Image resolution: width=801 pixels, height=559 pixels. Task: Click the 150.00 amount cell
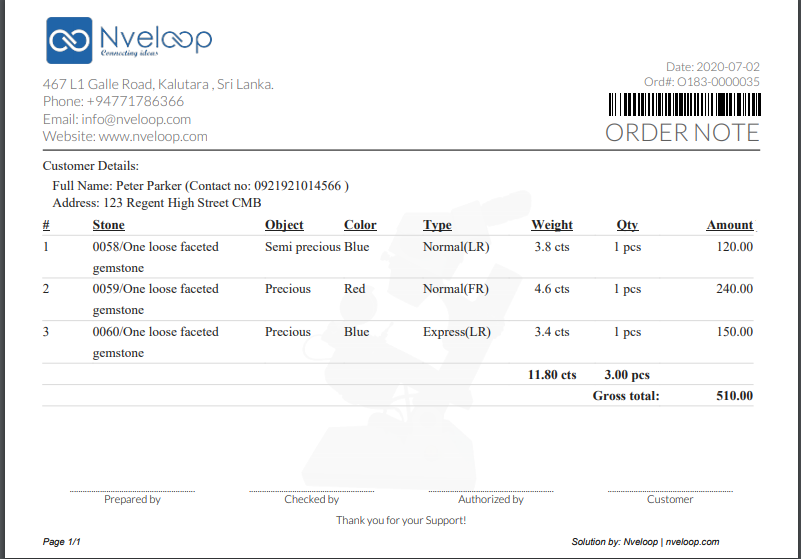coord(735,332)
